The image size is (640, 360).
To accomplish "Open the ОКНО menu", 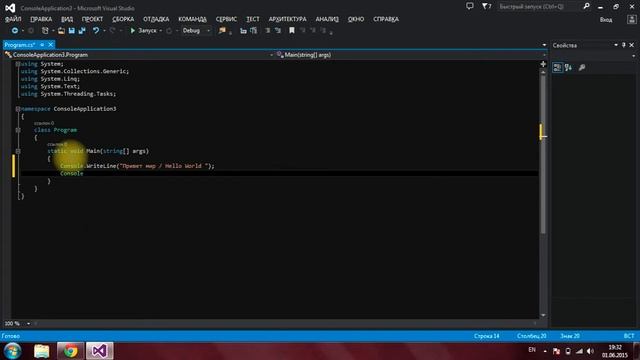I will point(356,19).
